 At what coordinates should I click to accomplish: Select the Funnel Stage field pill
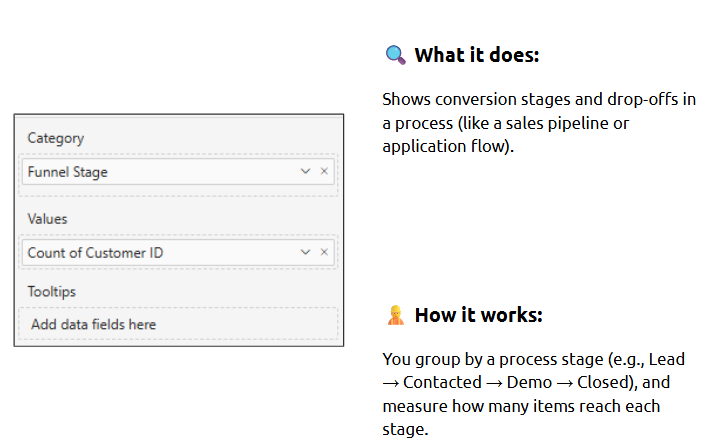tap(178, 172)
